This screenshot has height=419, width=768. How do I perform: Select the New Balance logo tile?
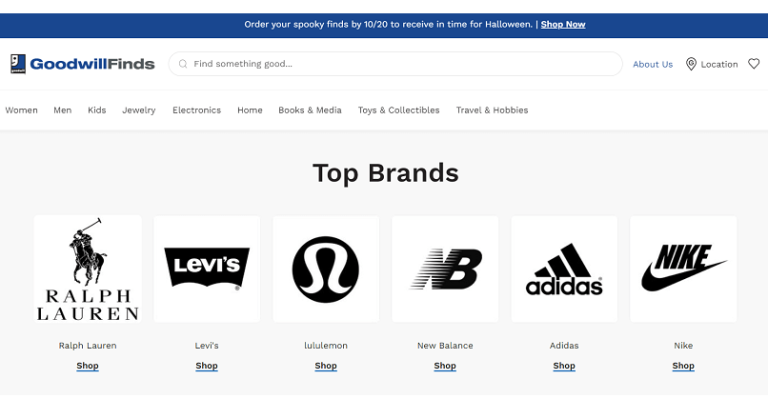[445, 269]
